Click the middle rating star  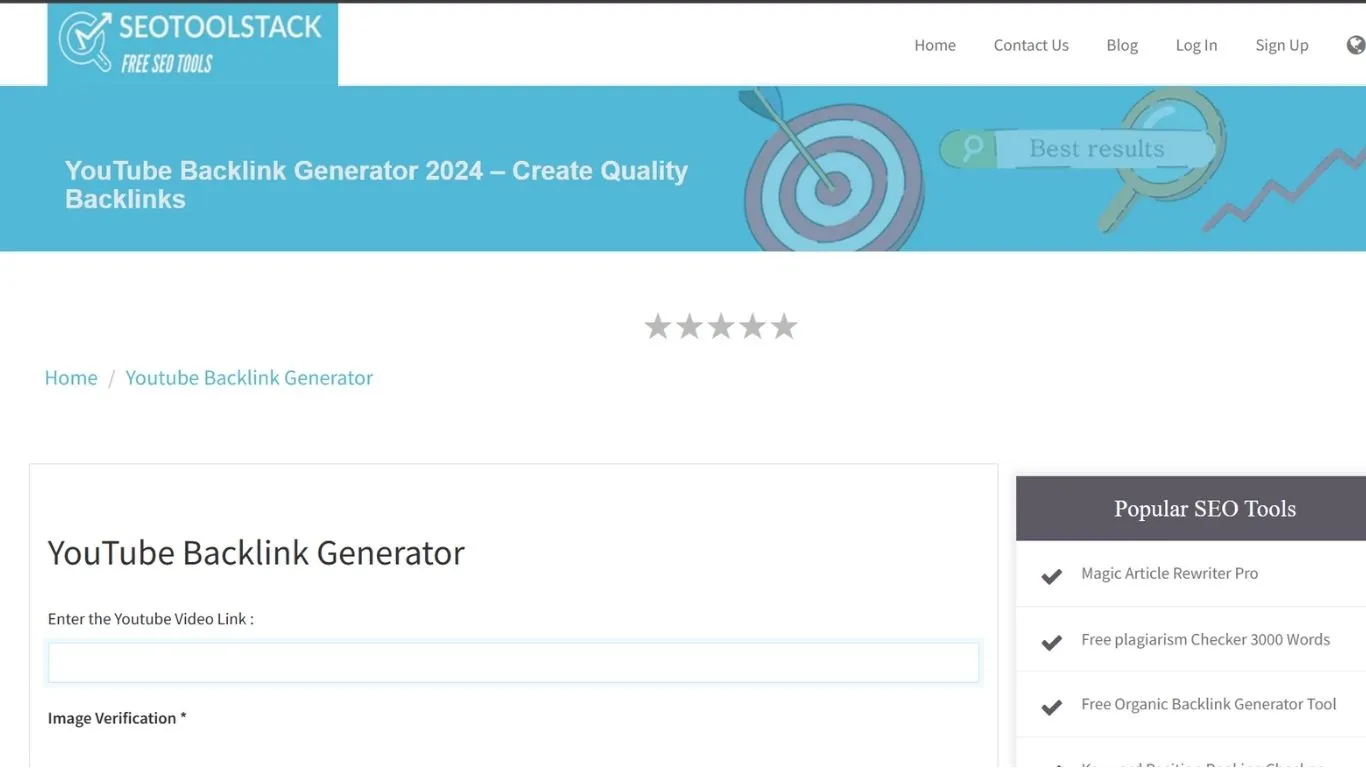pyautogui.click(x=721, y=326)
